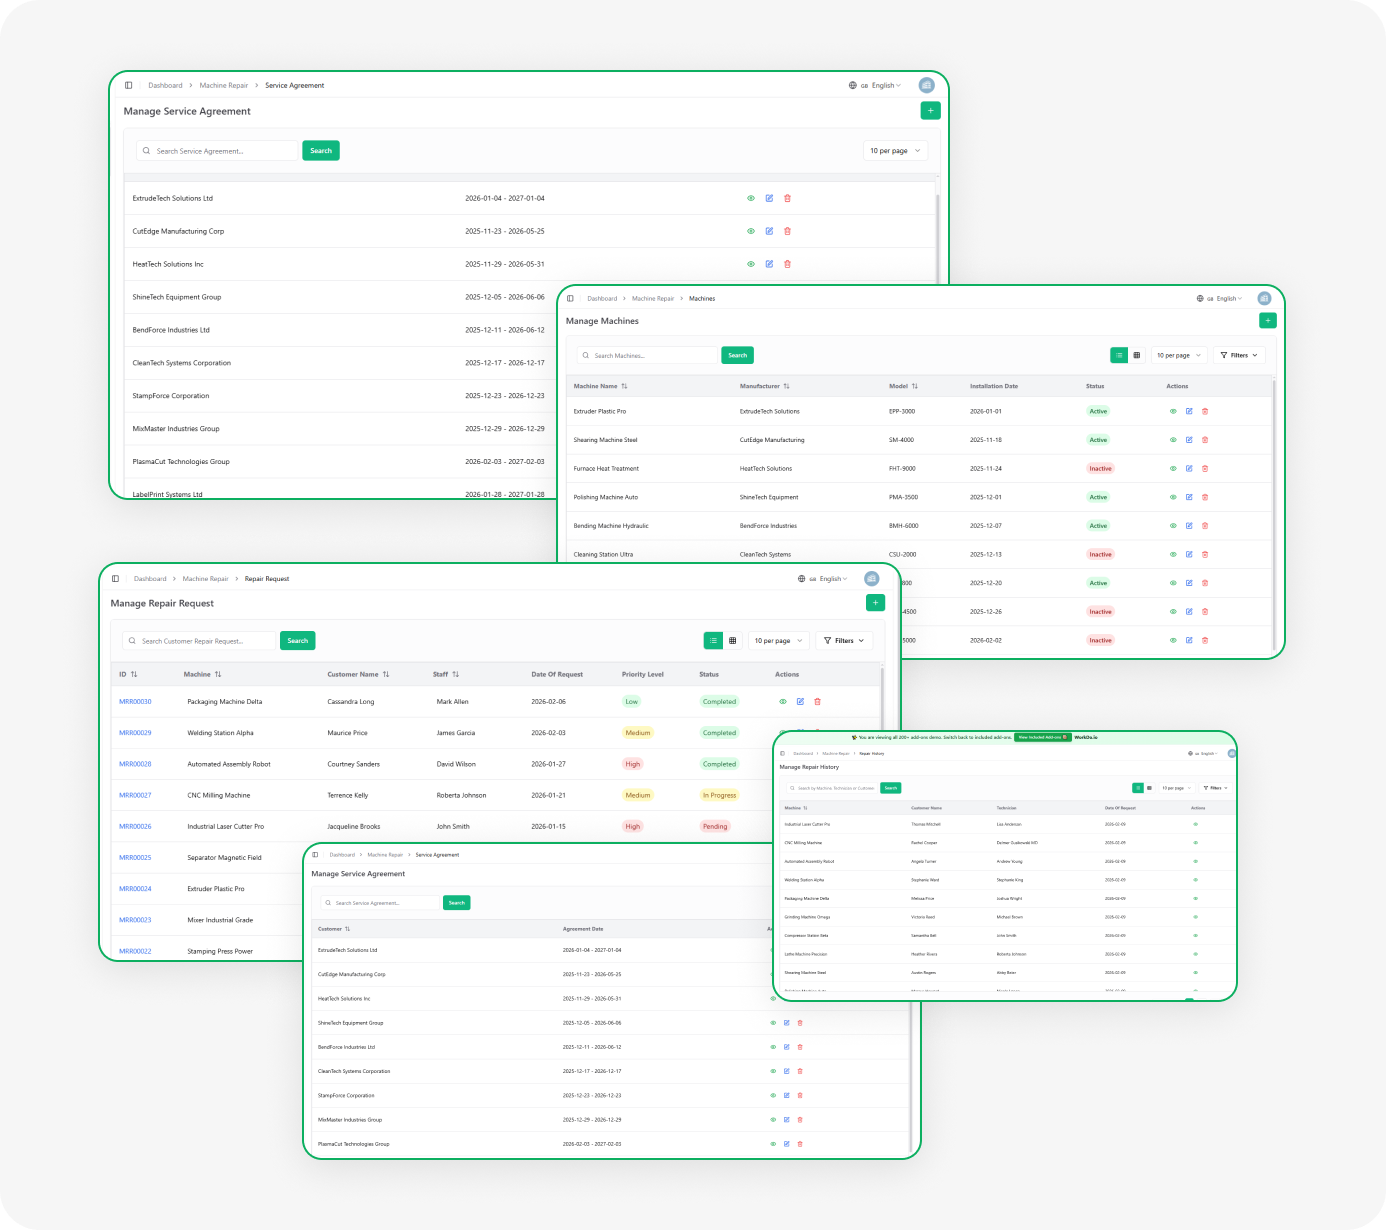Switch Manage Repair History to grid view

point(1149,788)
